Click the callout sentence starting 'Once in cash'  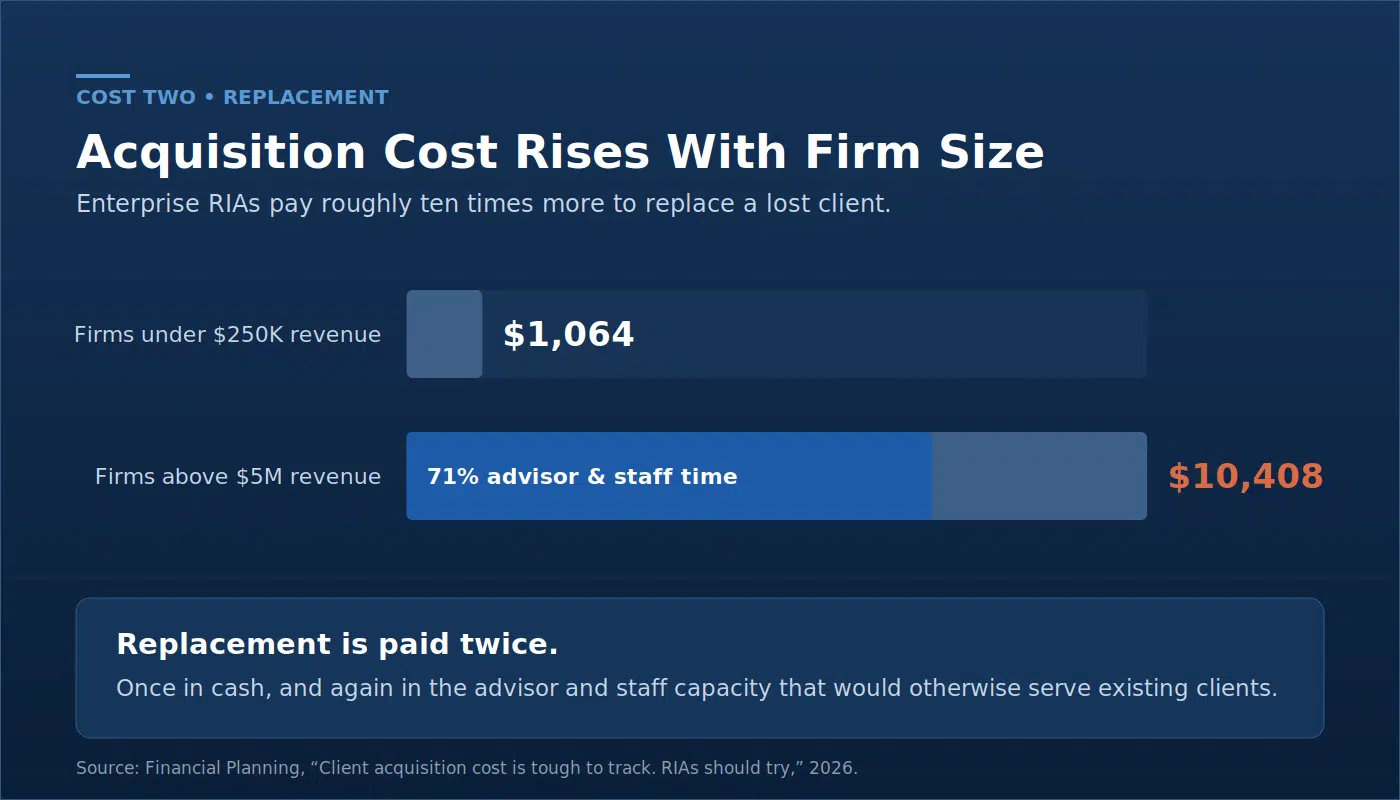tap(697, 688)
